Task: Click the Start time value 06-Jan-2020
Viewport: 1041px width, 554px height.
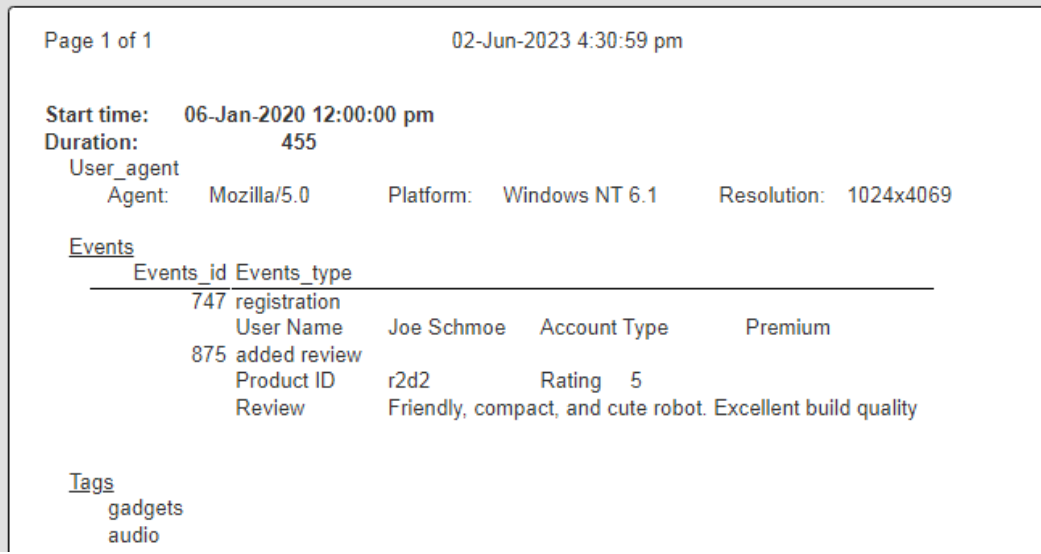Action: point(309,115)
